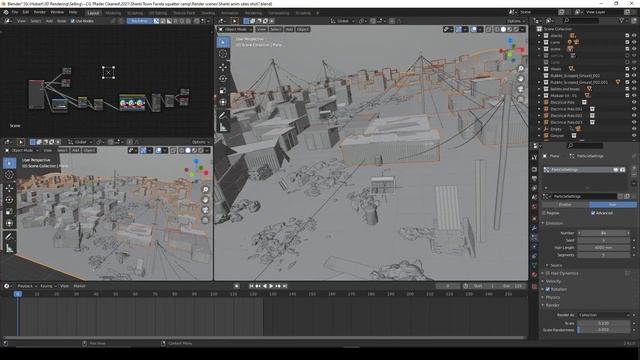The height and width of the screenshot is (360, 640).
Task: Toggle camera view in the main viewport
Action: (x=521, y=89)
